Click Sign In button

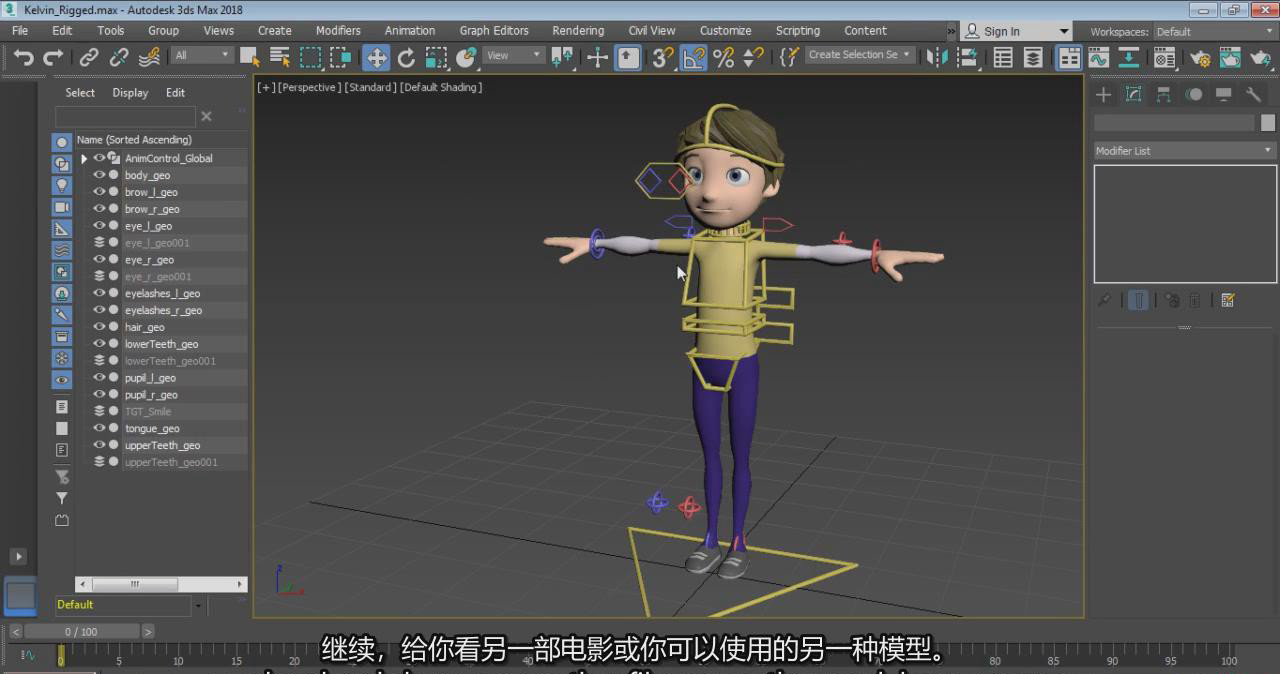tap(1001, 31)
